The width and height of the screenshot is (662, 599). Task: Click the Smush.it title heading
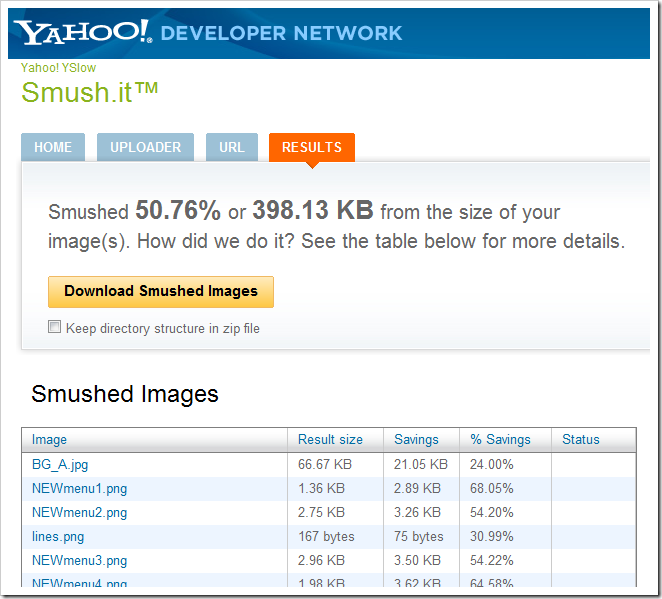[x=90, y=92]
